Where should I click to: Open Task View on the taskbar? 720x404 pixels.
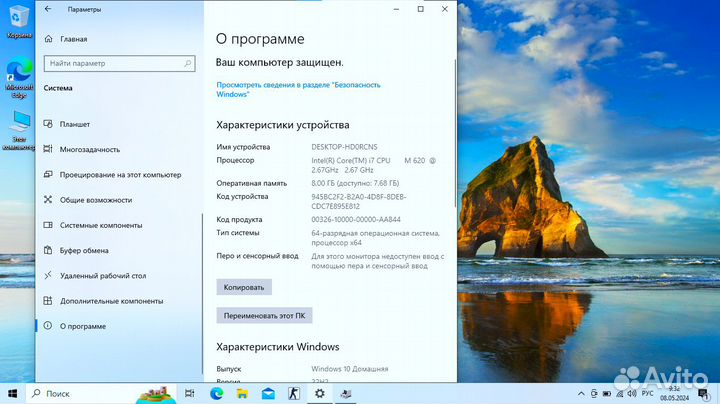click(x=189, y=393)
